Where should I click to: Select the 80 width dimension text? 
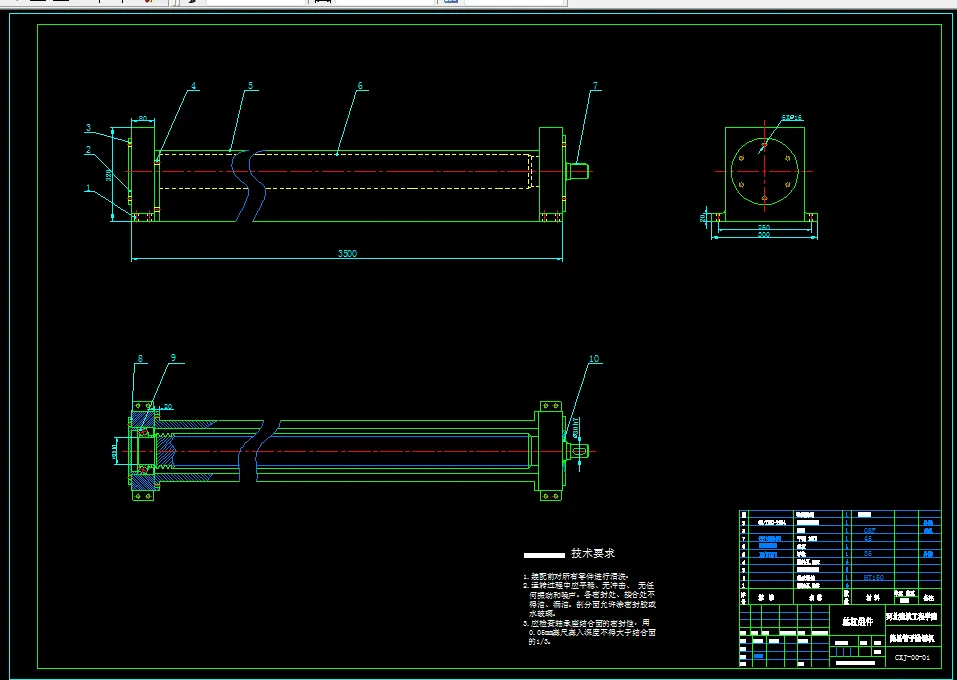143,118
